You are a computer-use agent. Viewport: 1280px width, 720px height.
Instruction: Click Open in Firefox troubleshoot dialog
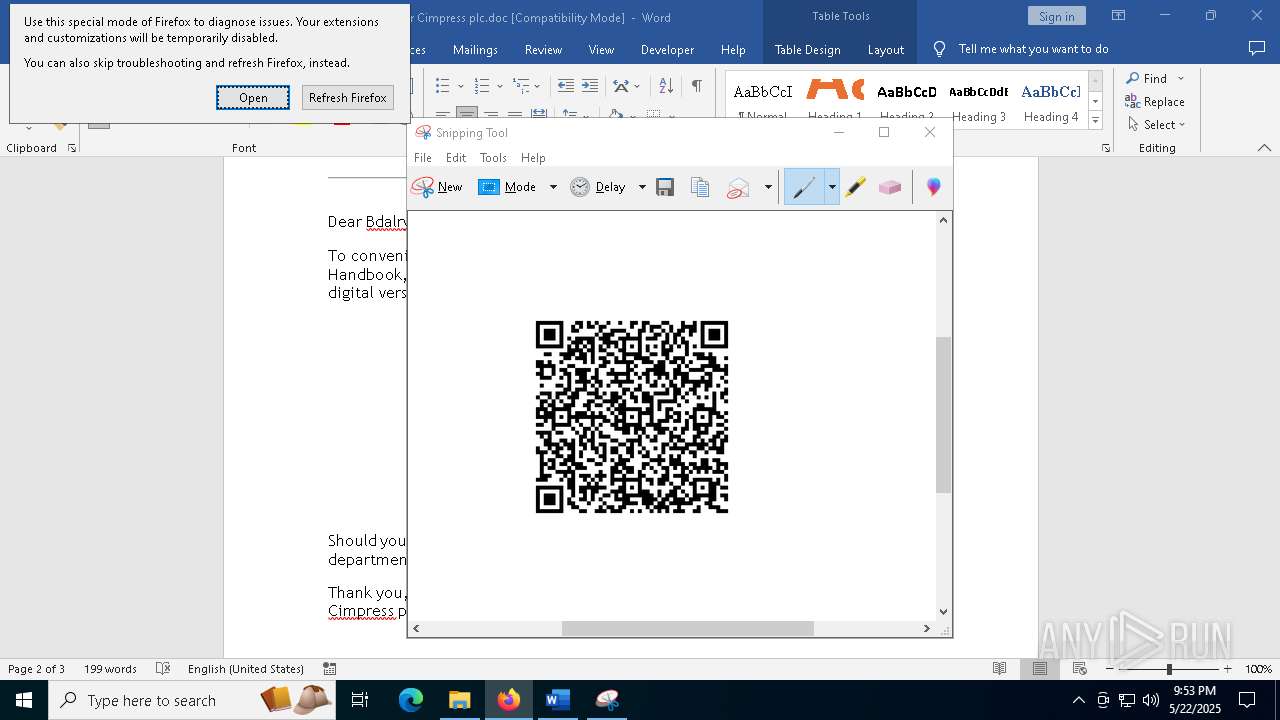253,97
